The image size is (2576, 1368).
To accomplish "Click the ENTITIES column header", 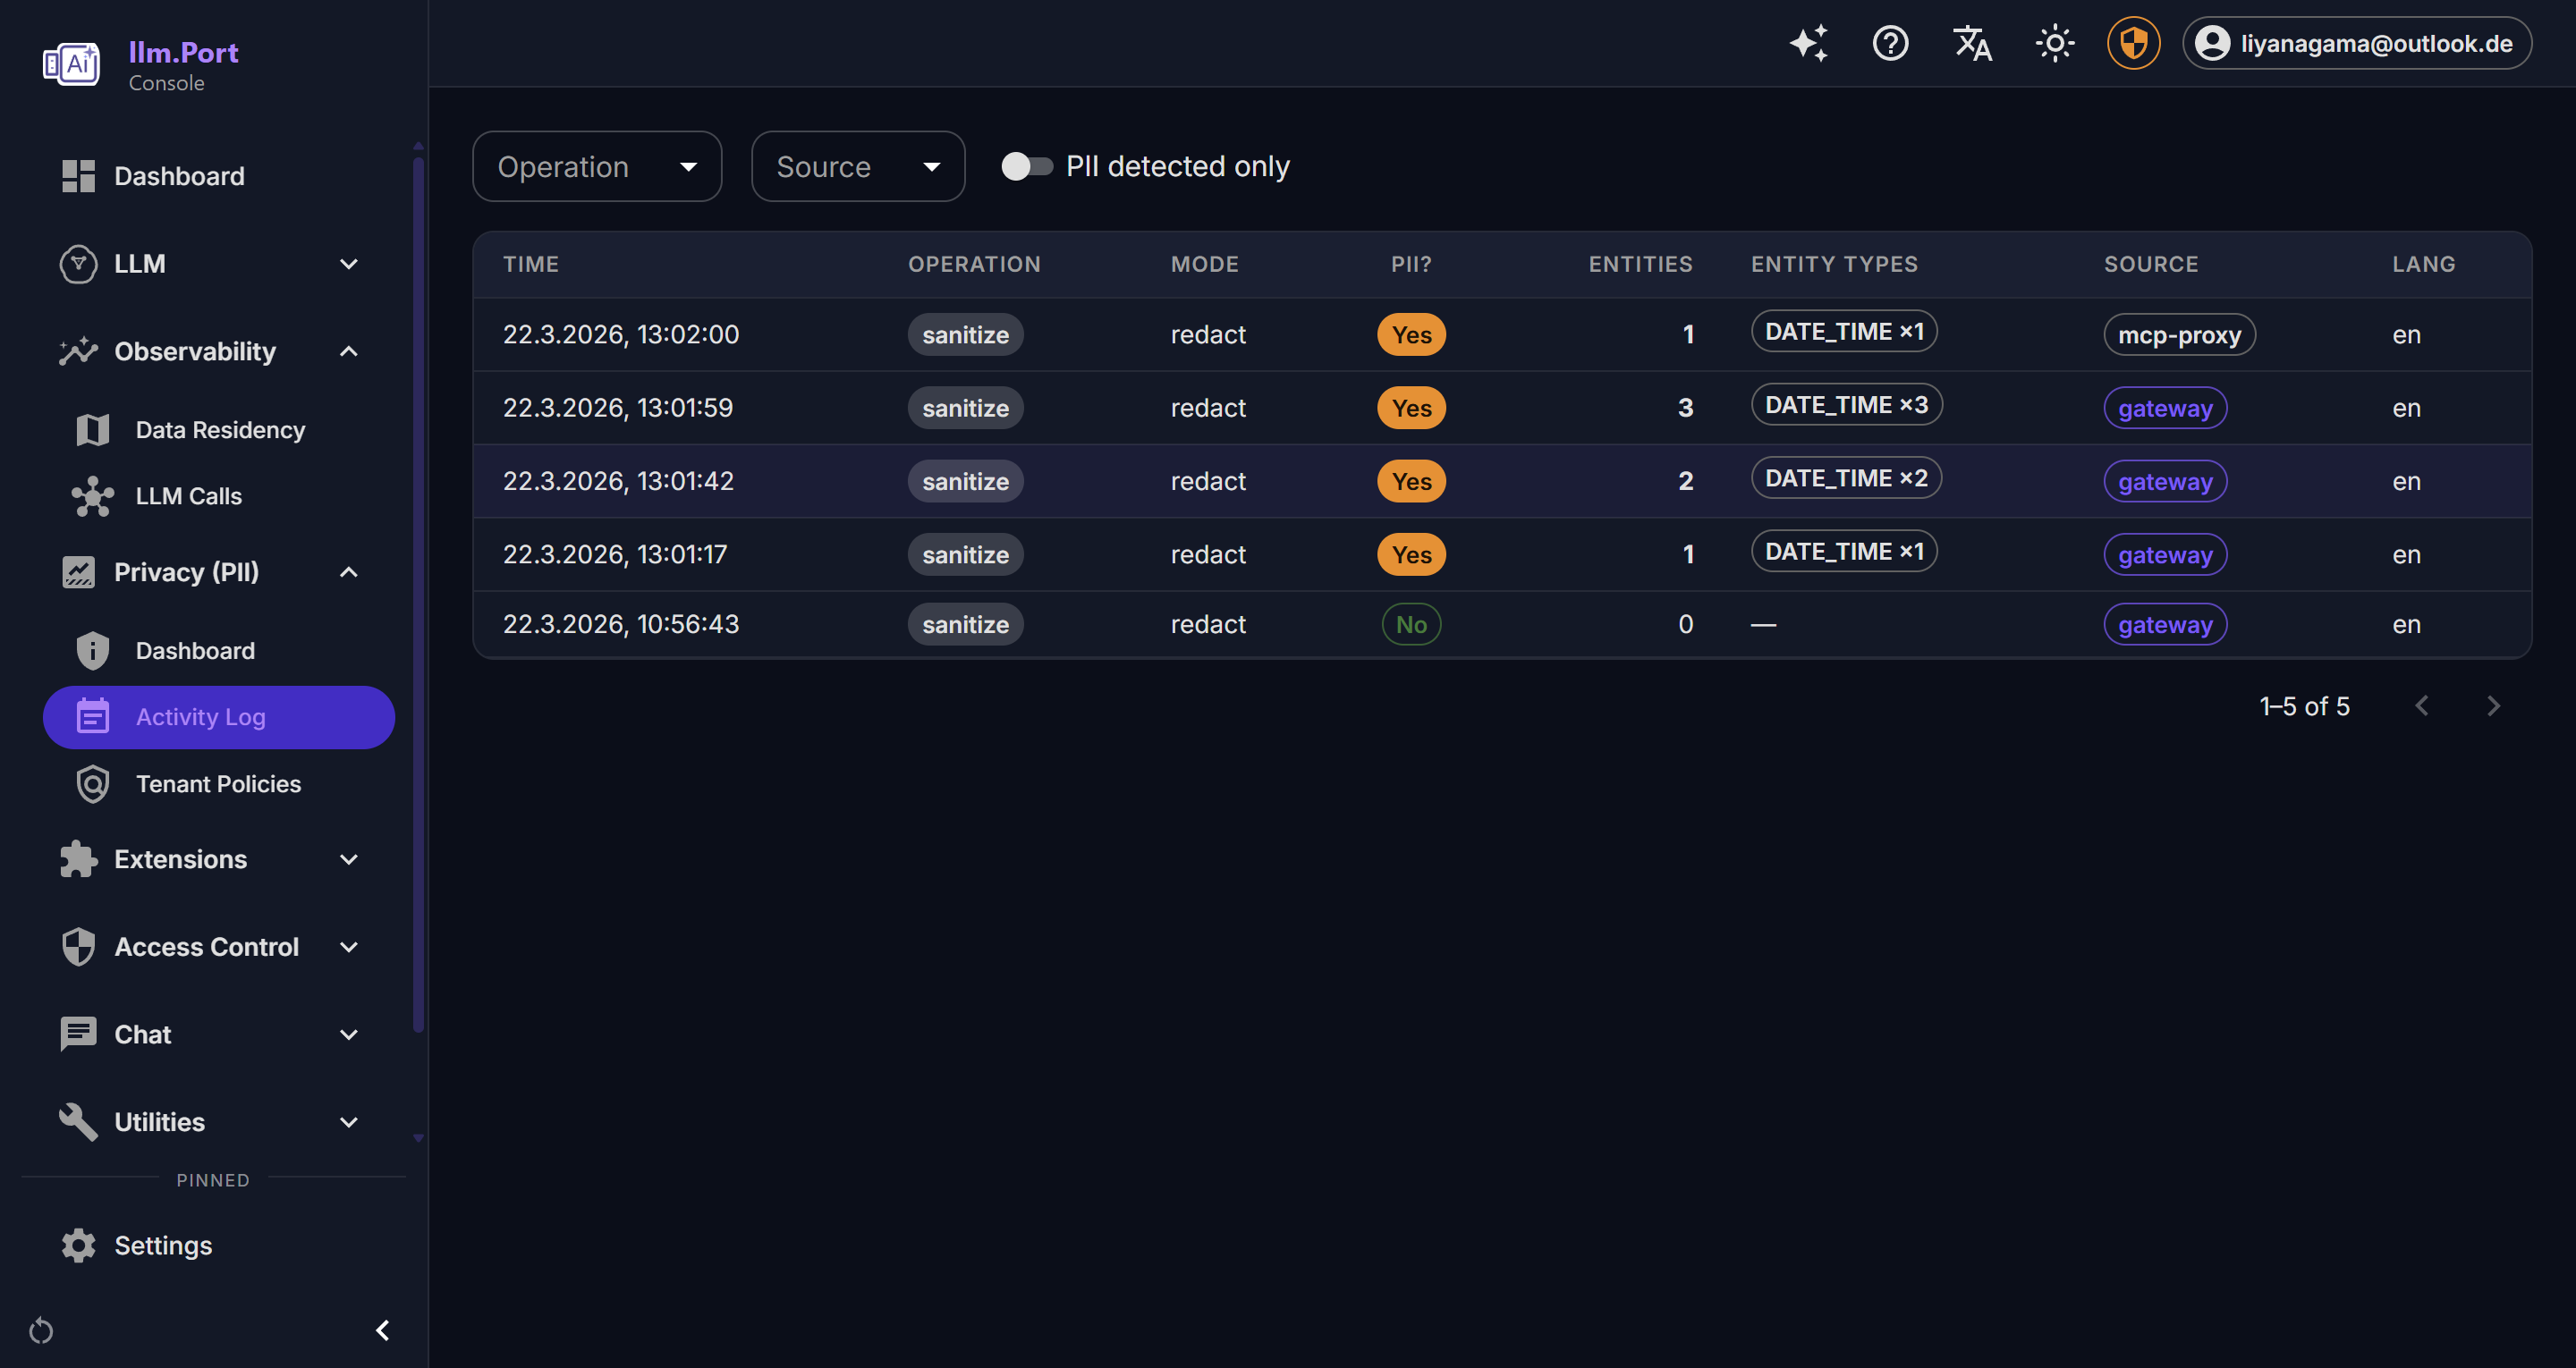I will 1640,264.
